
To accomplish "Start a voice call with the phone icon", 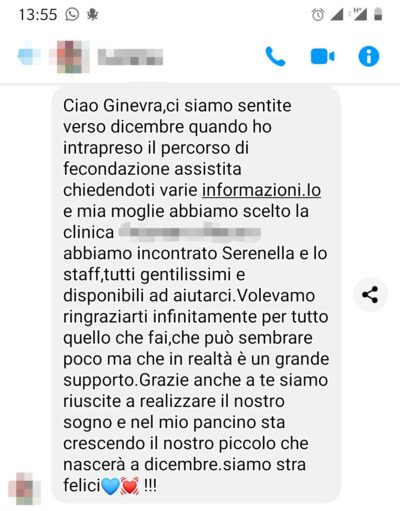I will coord(275,57).
